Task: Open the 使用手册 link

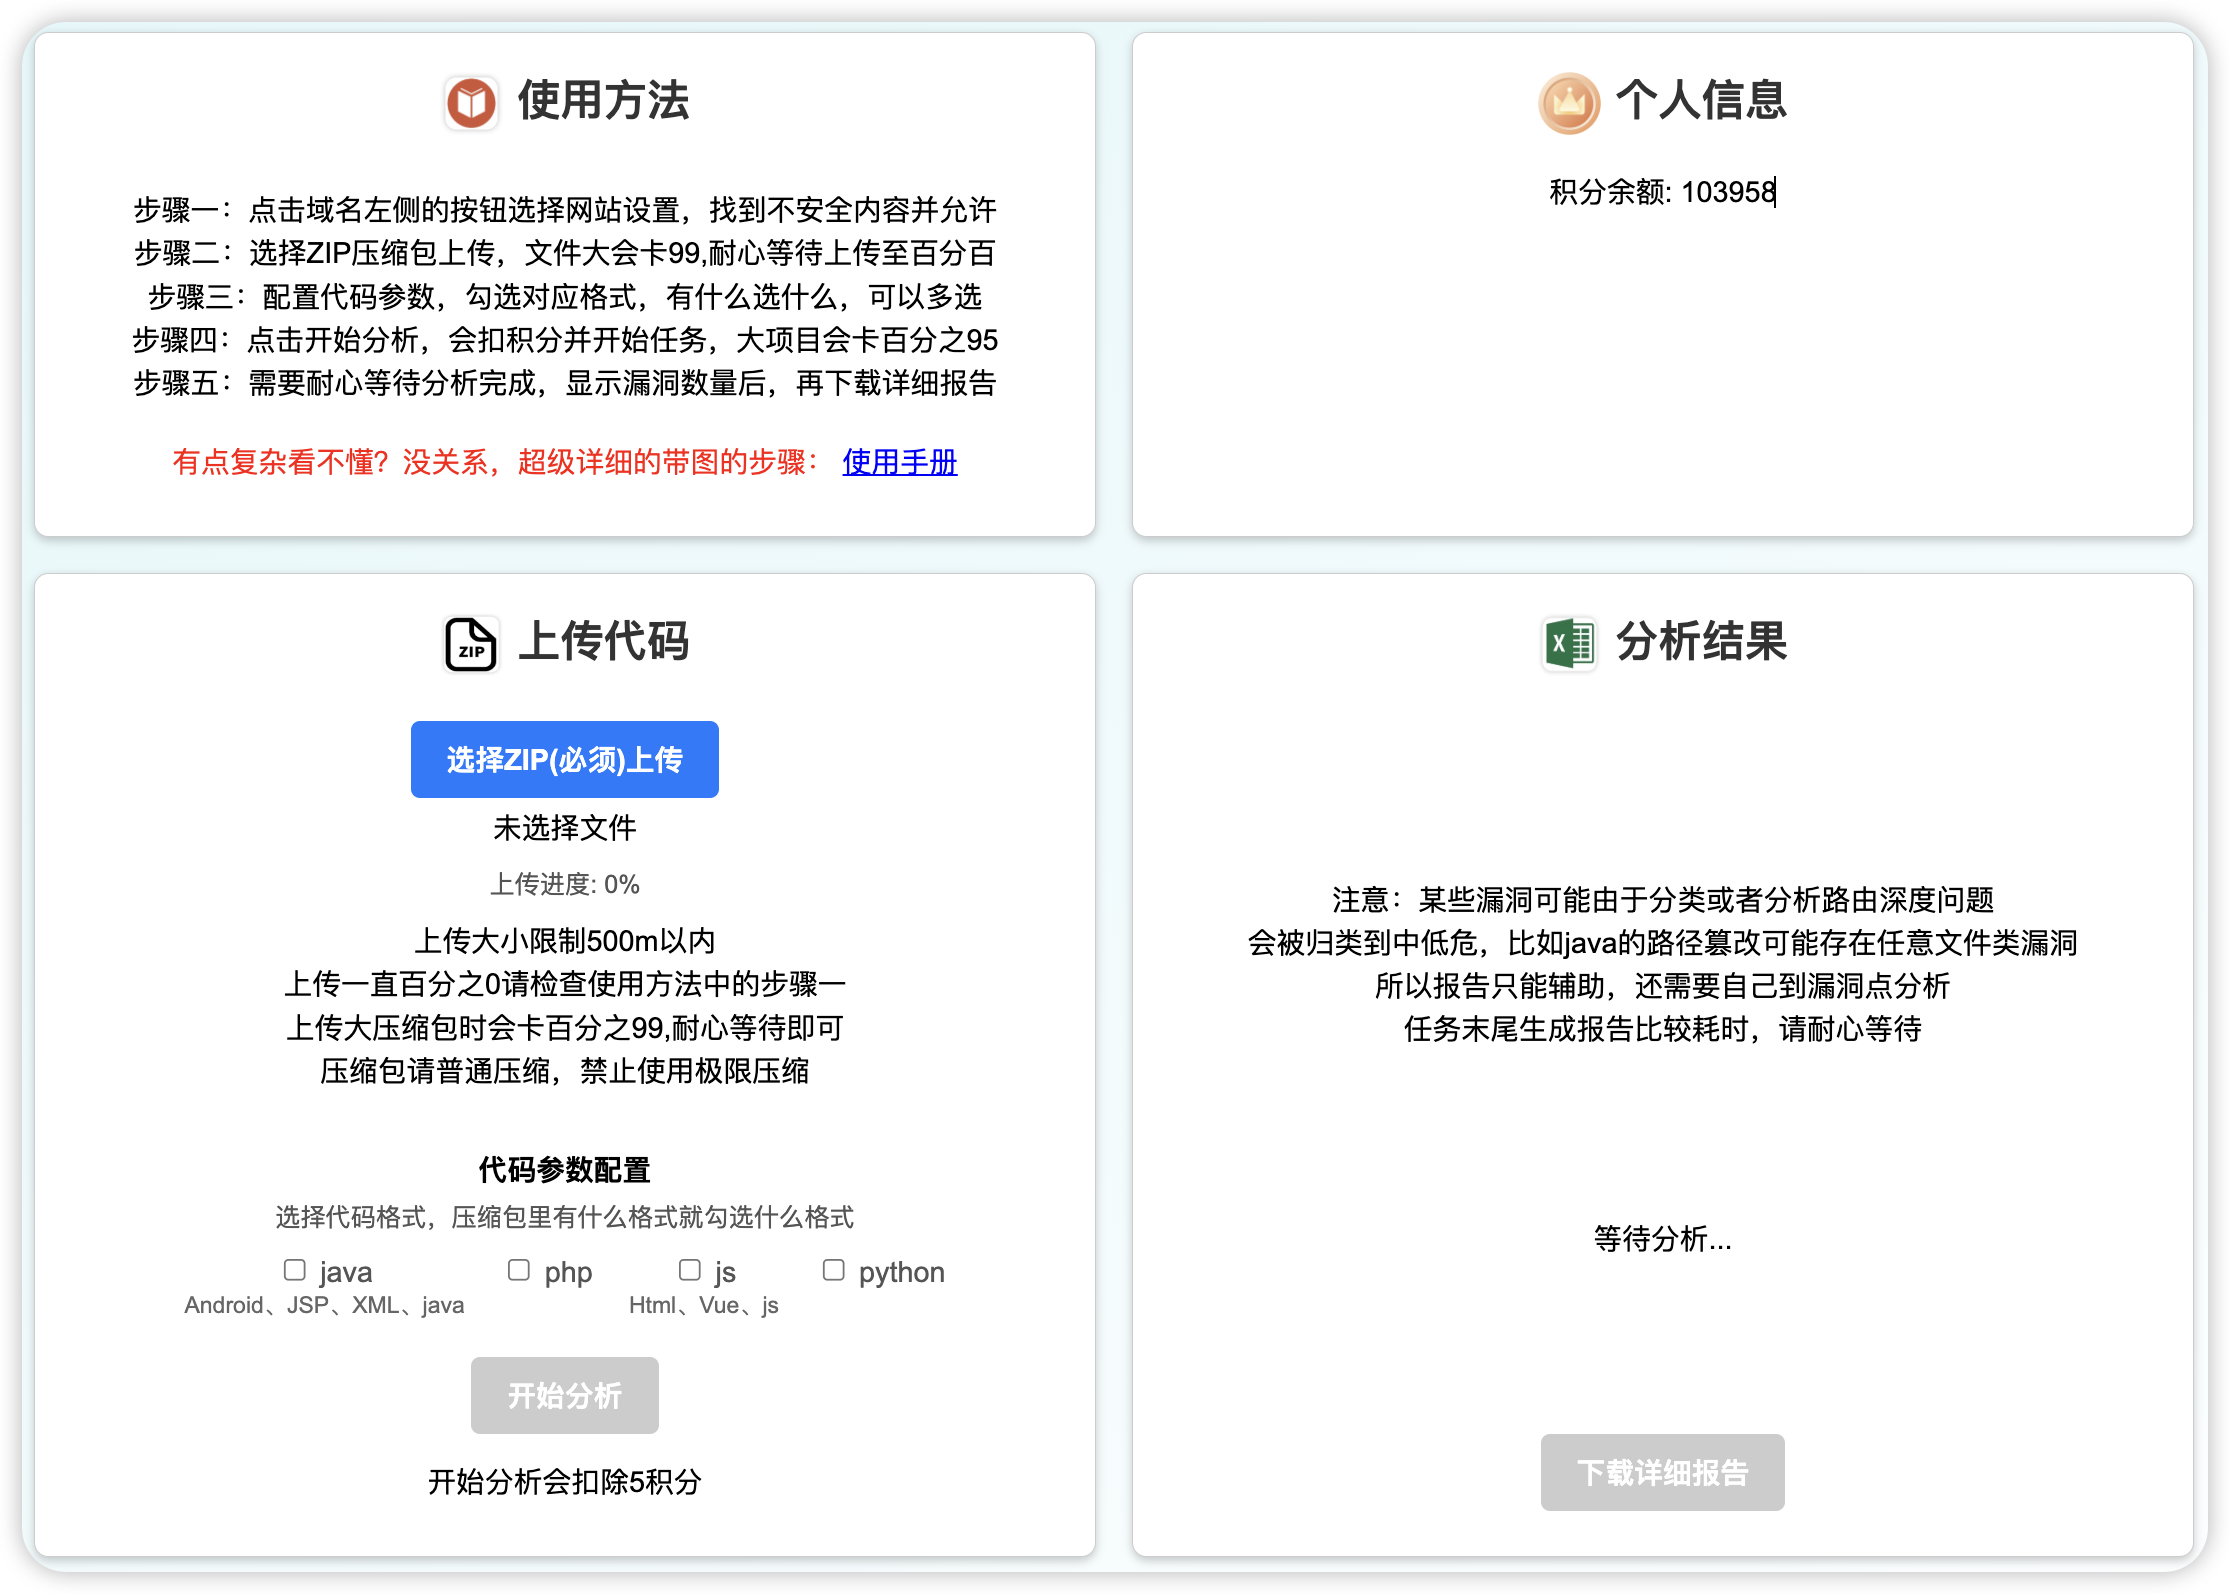Action: point(900,462)
